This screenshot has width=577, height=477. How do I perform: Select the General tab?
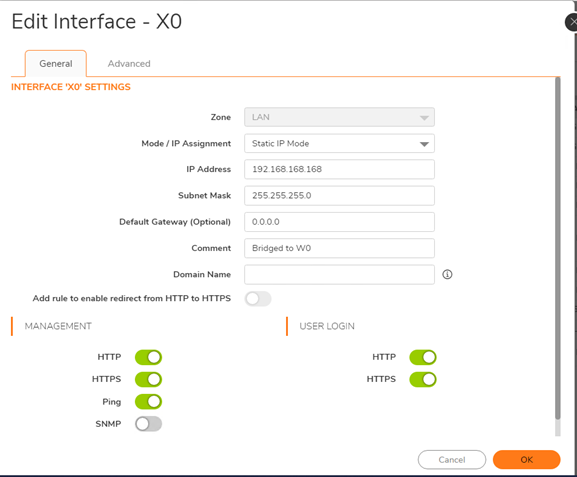(56, 64)
